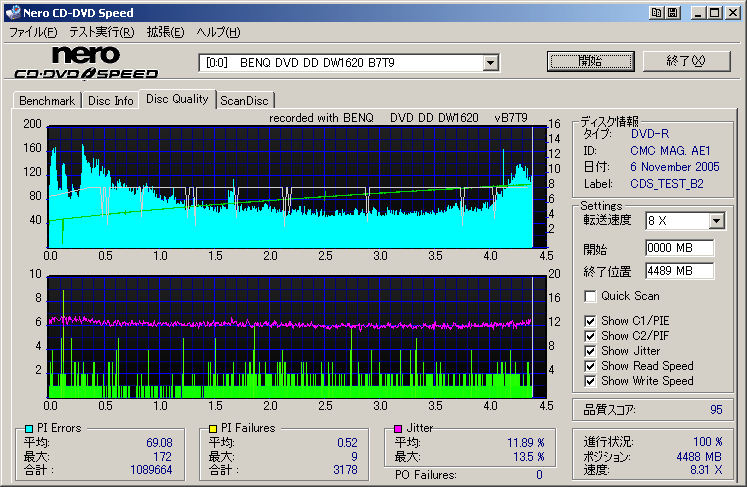Click the progress value 100 %
The width and height of the screenshot is (747, 487).
[x=707, y=442]
